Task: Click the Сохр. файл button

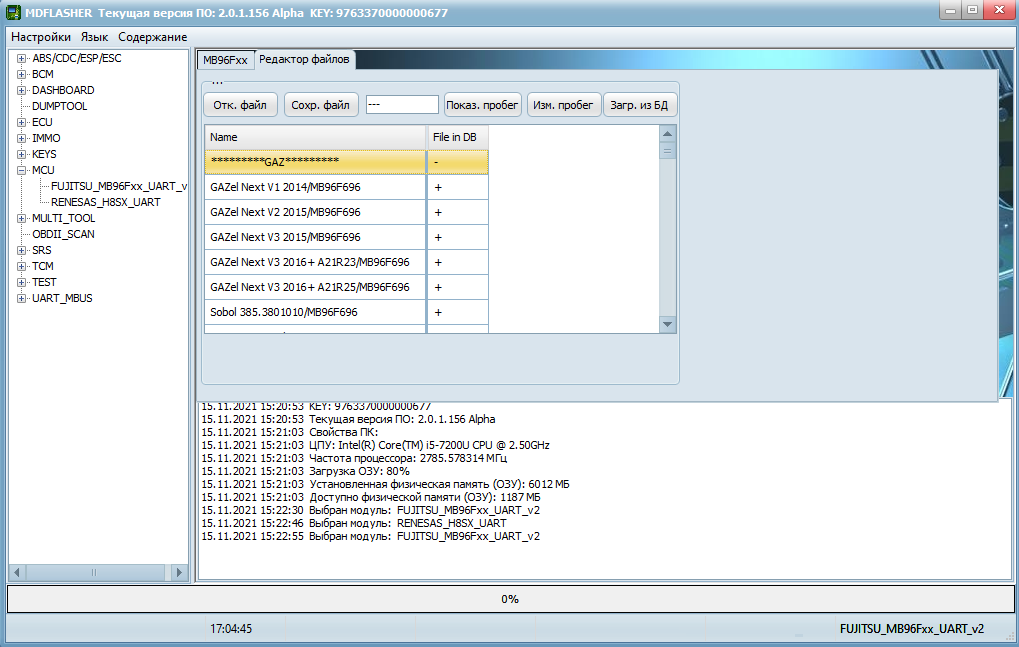Action: coord(320,105)
